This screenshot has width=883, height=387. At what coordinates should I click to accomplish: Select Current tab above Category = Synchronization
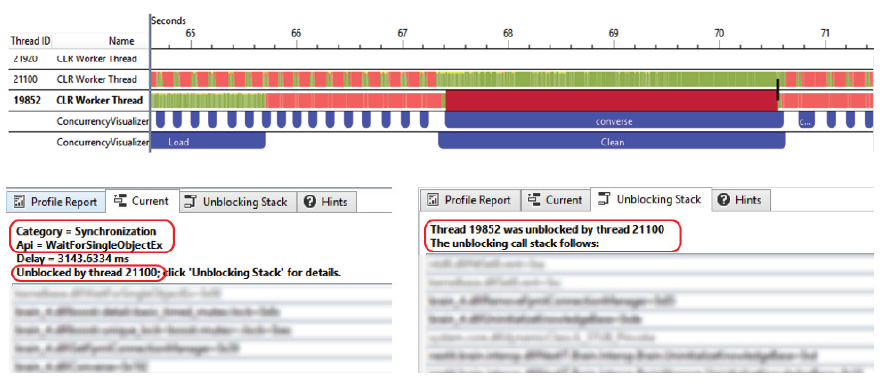coord(142,201)
